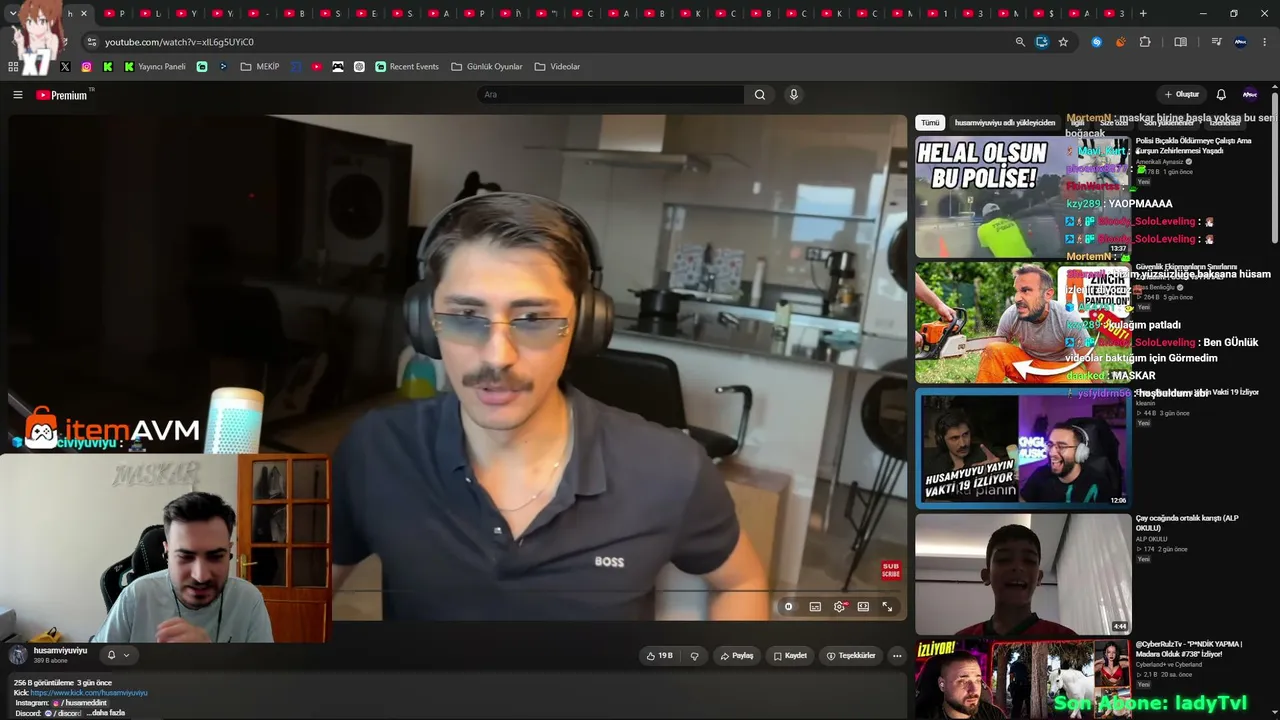The image size is (1280, 720).
Task: Click the YouTube search field
Action: pos(611,95)
